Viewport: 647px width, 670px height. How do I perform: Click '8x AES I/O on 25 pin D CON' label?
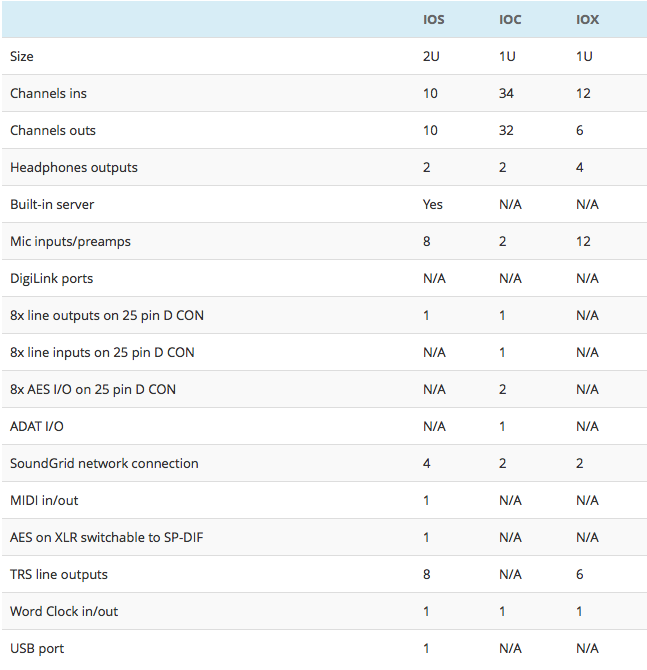pos(93,390)
